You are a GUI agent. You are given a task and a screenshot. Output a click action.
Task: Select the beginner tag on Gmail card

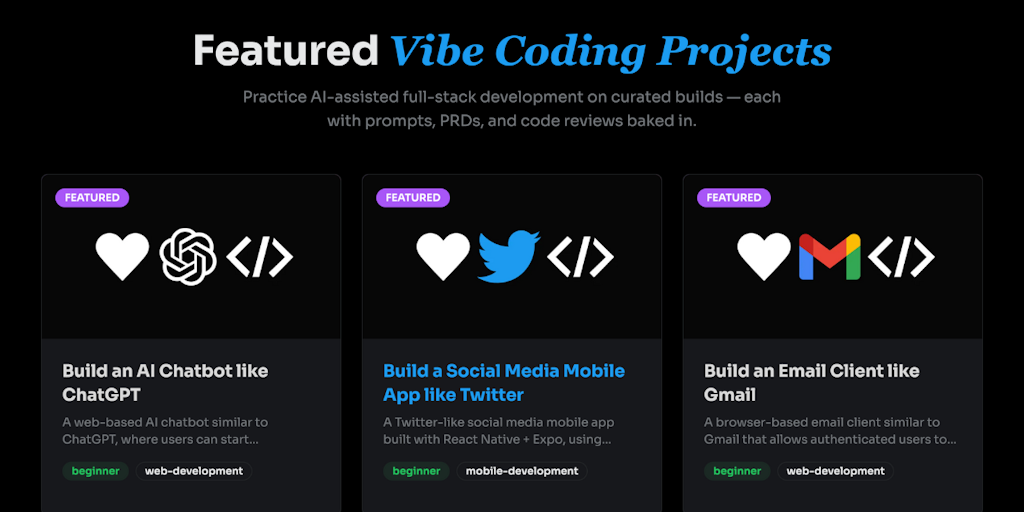(x=737, y=471)
